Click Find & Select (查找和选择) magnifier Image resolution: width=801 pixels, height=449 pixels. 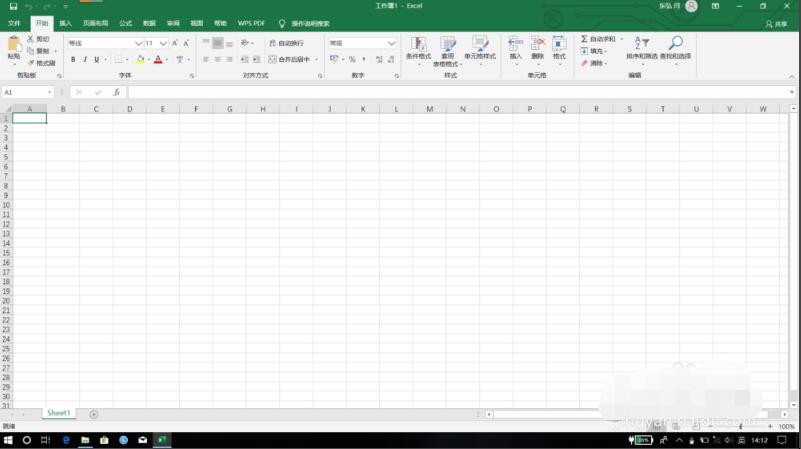[x=675, y=44]
